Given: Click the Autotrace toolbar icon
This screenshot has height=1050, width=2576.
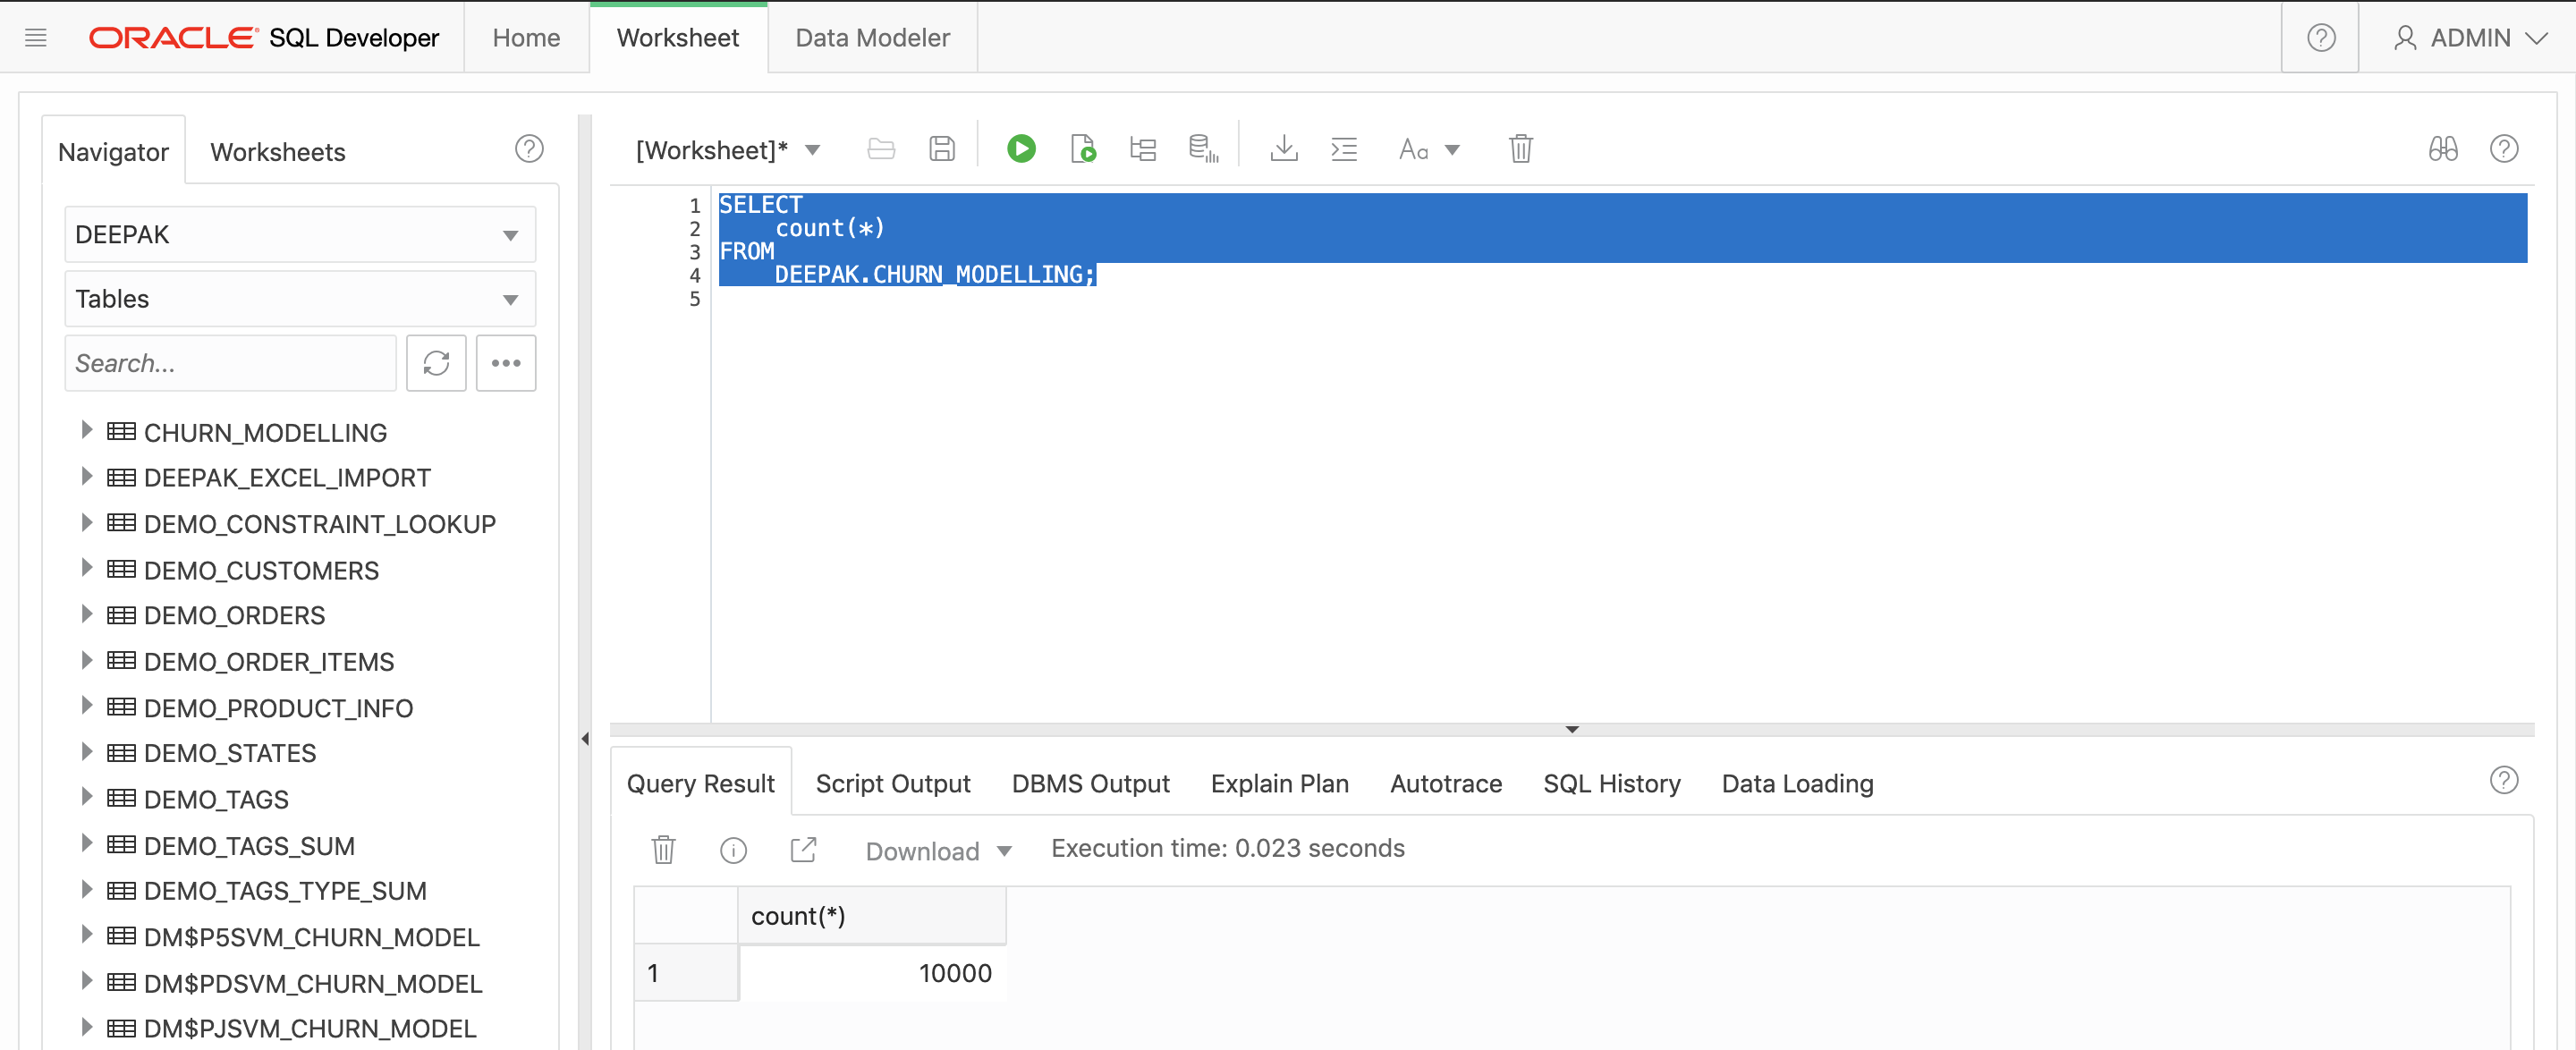Looking at the screenshot, I should pyautogui.click(x=1203, y=148).
